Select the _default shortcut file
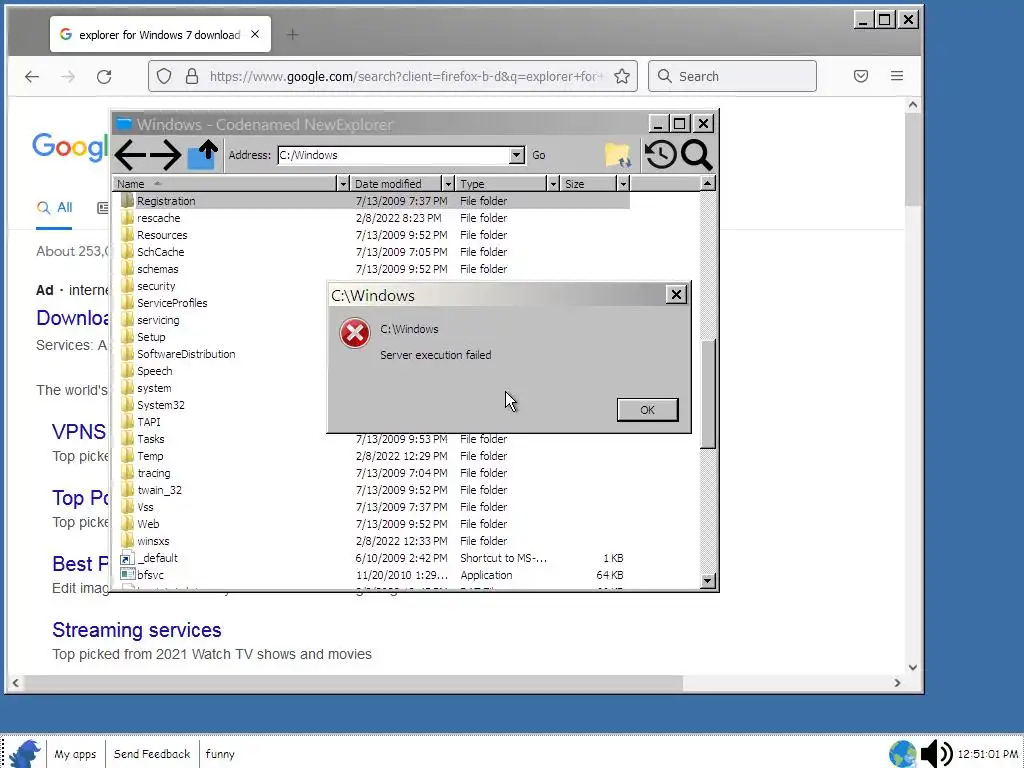Viewport: 1024px width, 768px height. (x=157, y=558)
